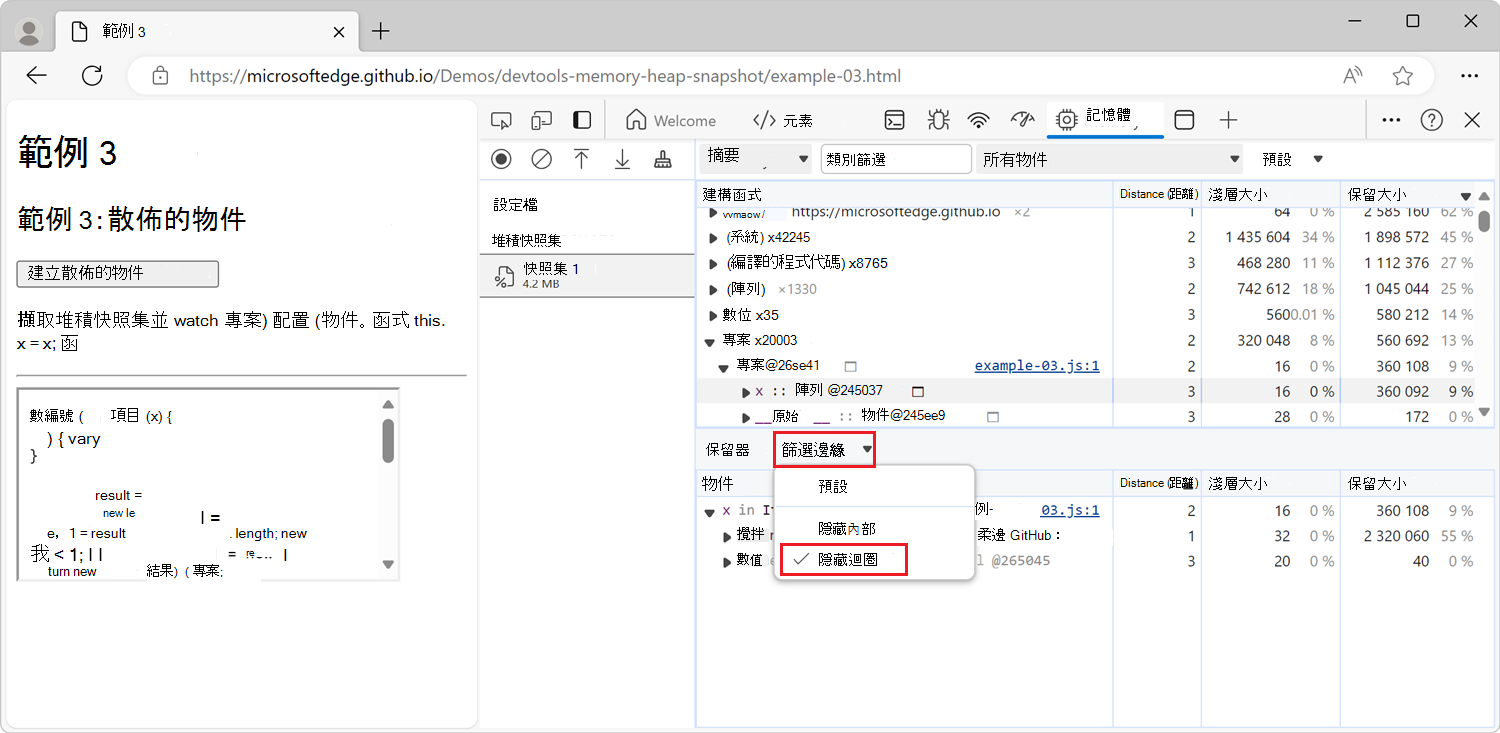Choose 隱藏內部 in the 篩選邊緣 menu
Image resolution: width=1500 pixels, height=733 pixels.
[x=847, y=528]
